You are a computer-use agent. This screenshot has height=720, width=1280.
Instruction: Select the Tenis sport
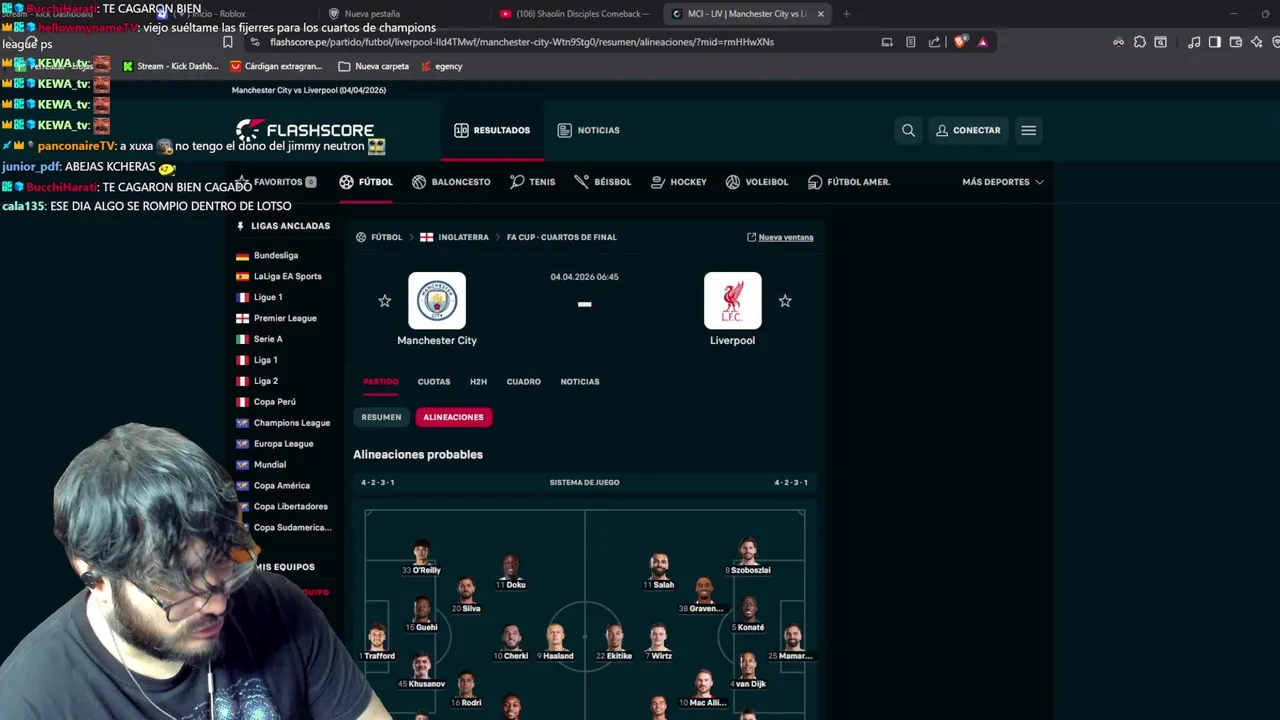(x=532, y=182)
